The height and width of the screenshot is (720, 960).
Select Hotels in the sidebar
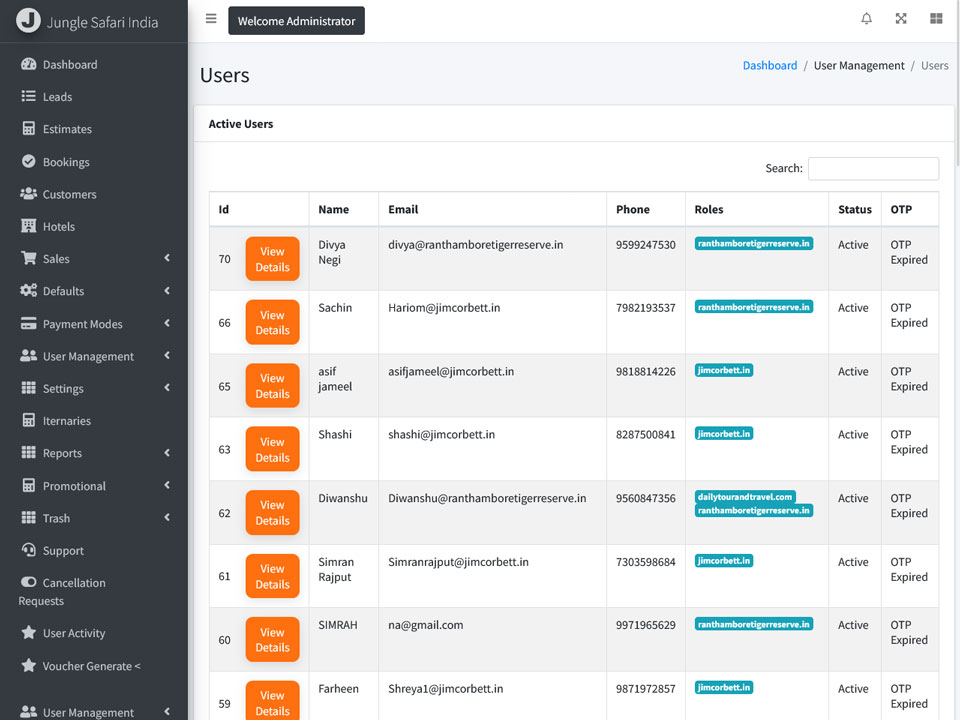coord(94,227)
